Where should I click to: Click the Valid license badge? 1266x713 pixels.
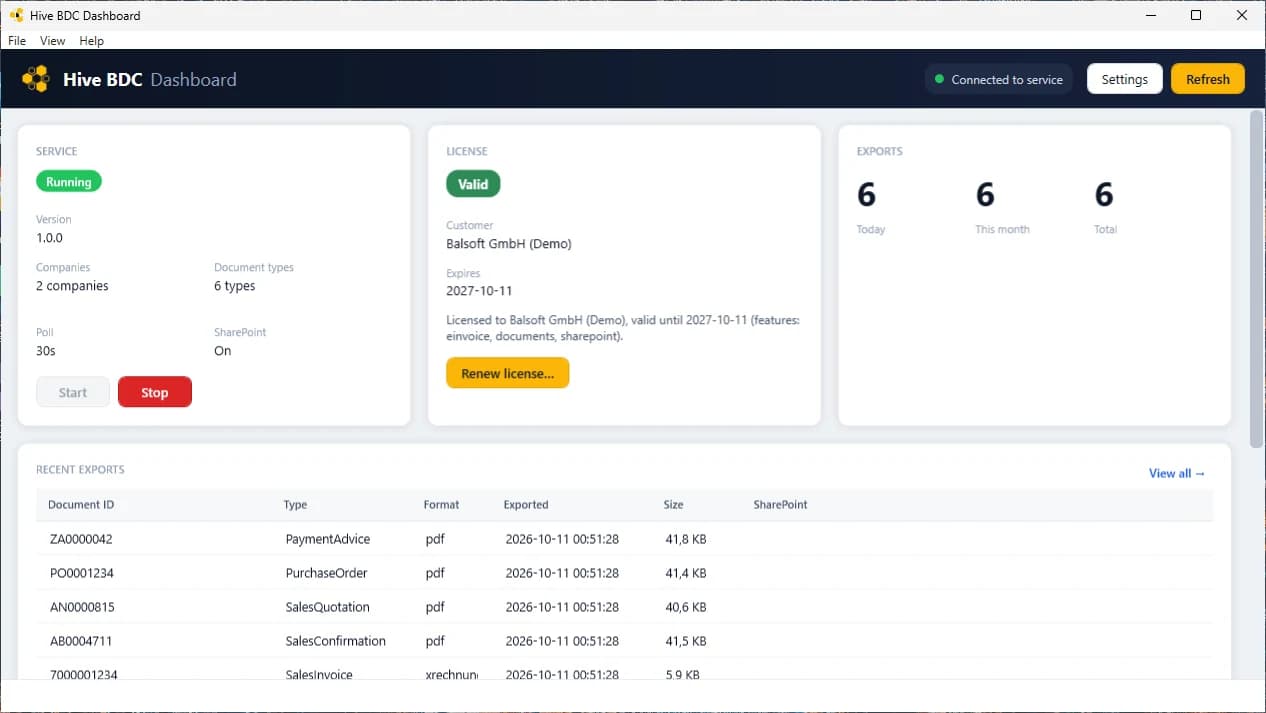pos(473,184)
